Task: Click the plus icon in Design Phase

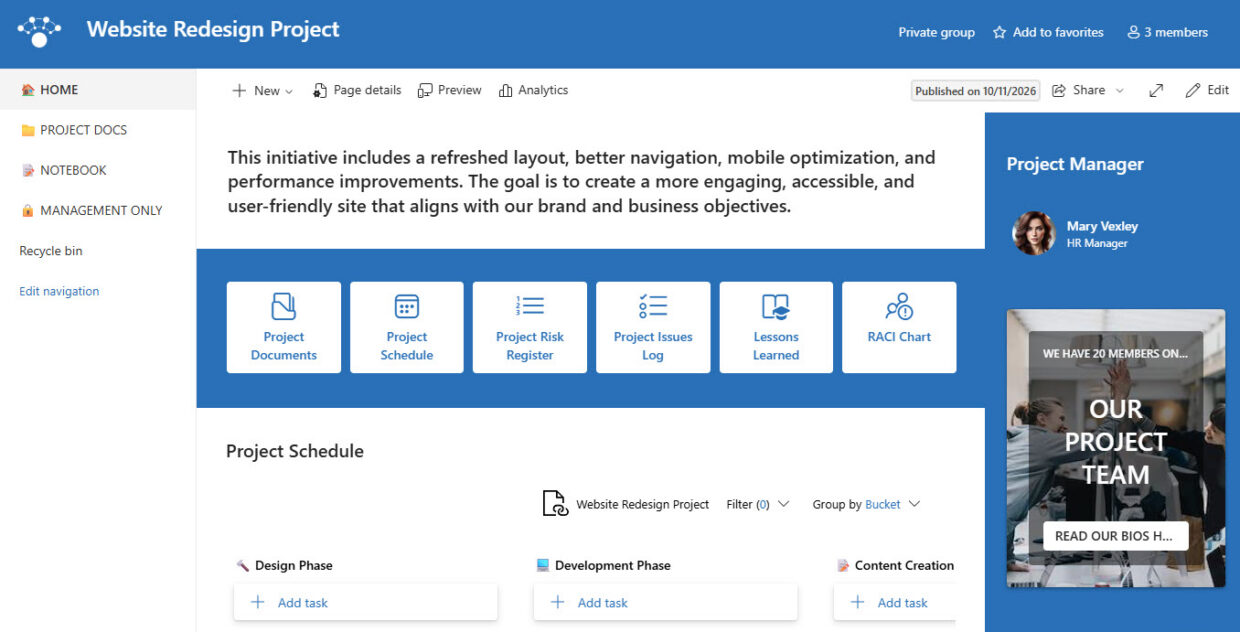Action: 258,602
